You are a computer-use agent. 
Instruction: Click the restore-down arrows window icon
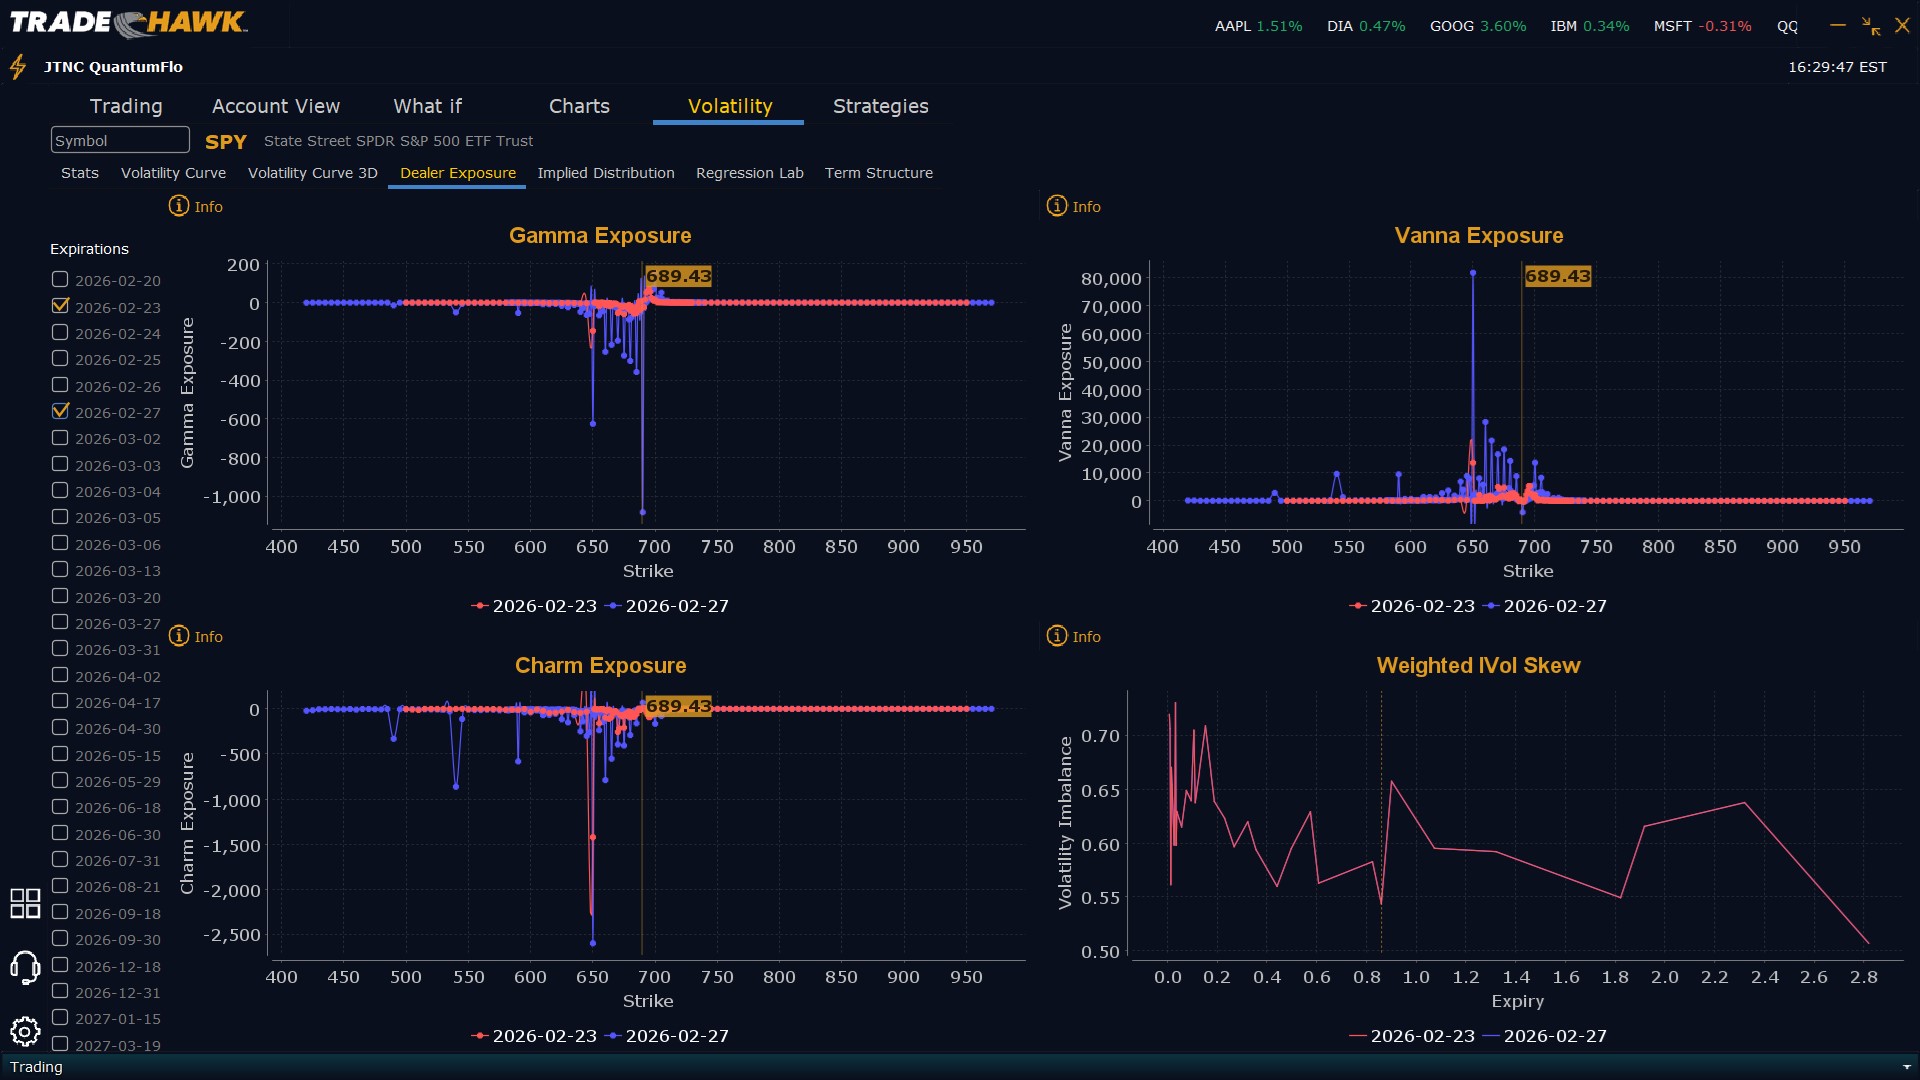click(1870, 26)
